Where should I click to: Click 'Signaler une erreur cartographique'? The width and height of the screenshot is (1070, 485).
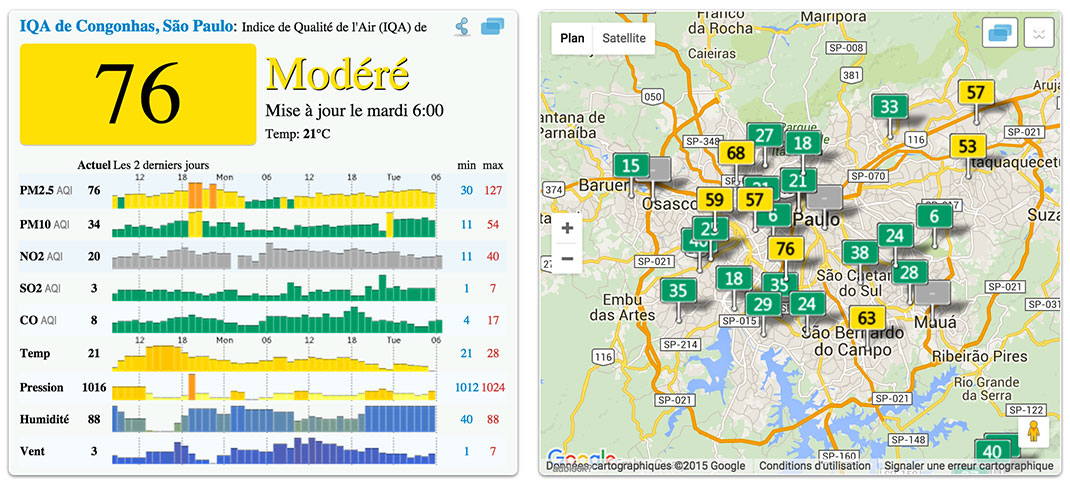[969, 466]
